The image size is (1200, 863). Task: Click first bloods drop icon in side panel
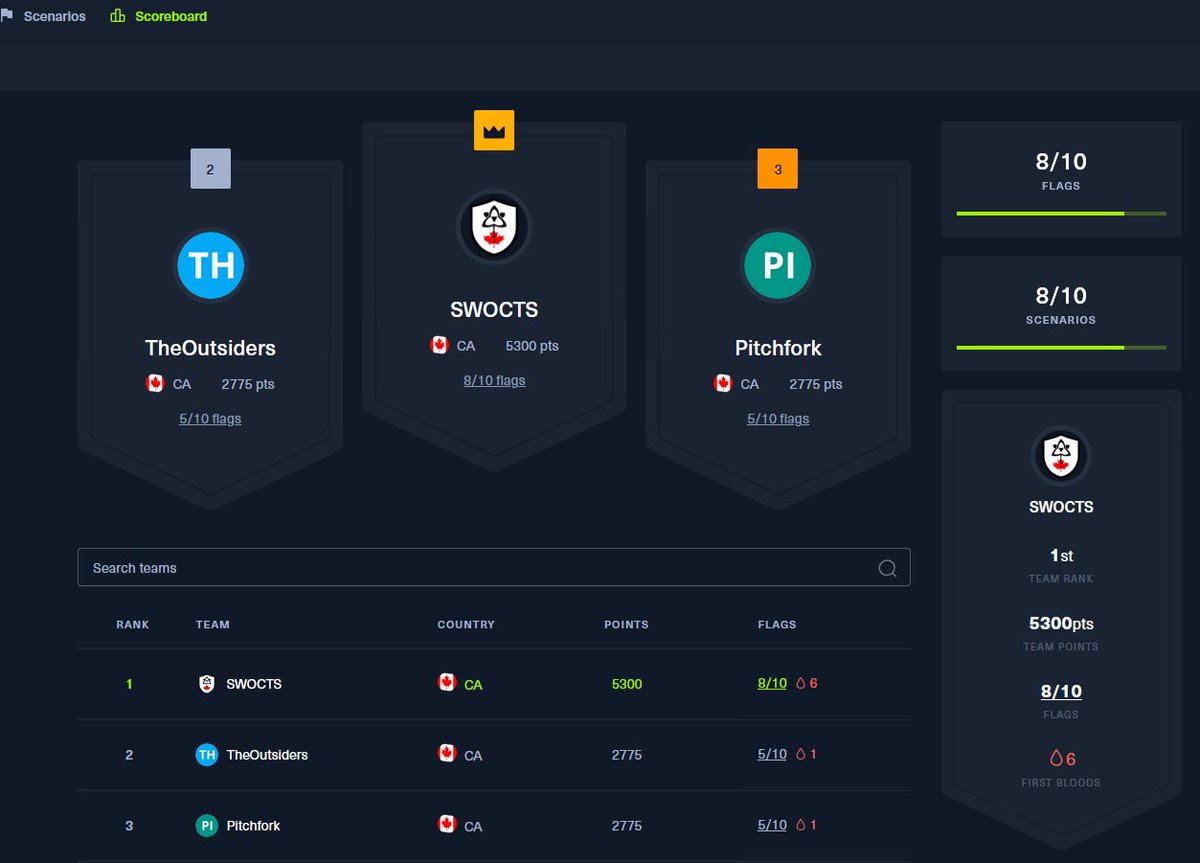(x=1056, y=759)
